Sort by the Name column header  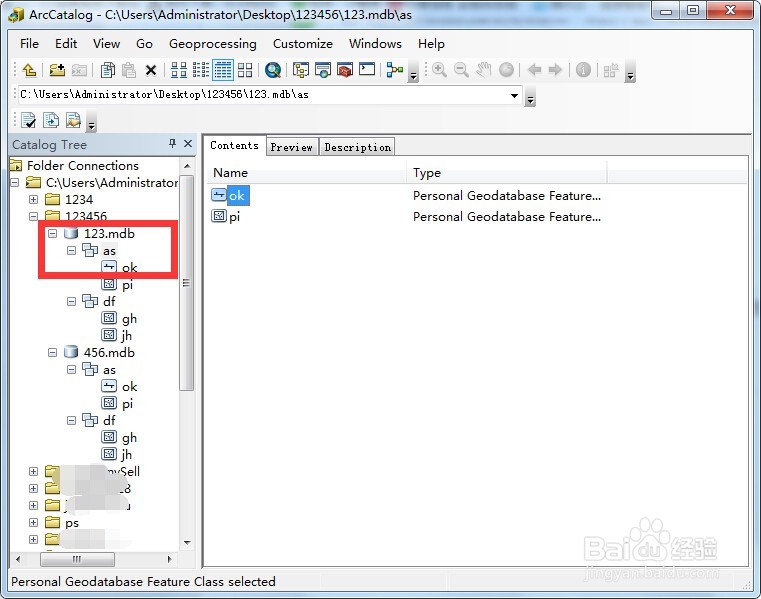click(x=308, y=173)
